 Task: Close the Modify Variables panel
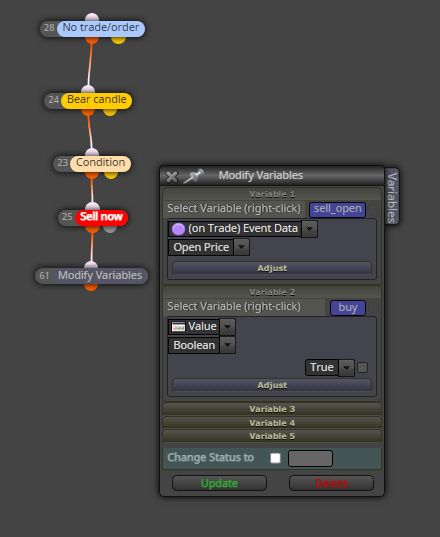[x=172, y=177]
